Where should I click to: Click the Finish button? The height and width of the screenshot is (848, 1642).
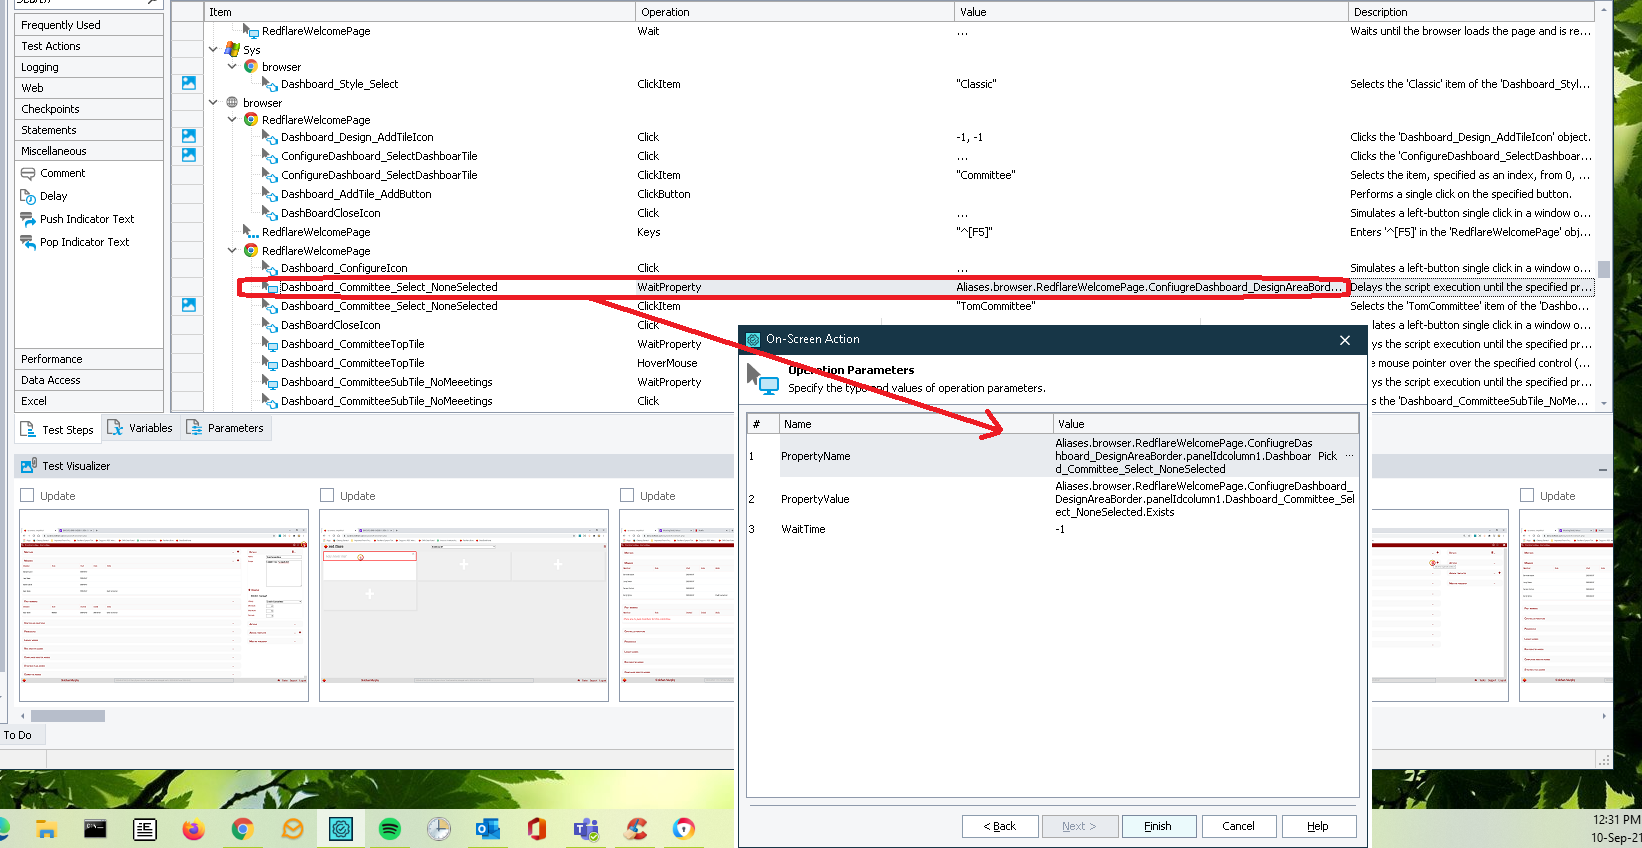pyautogui.click(x=1157, y=826)
